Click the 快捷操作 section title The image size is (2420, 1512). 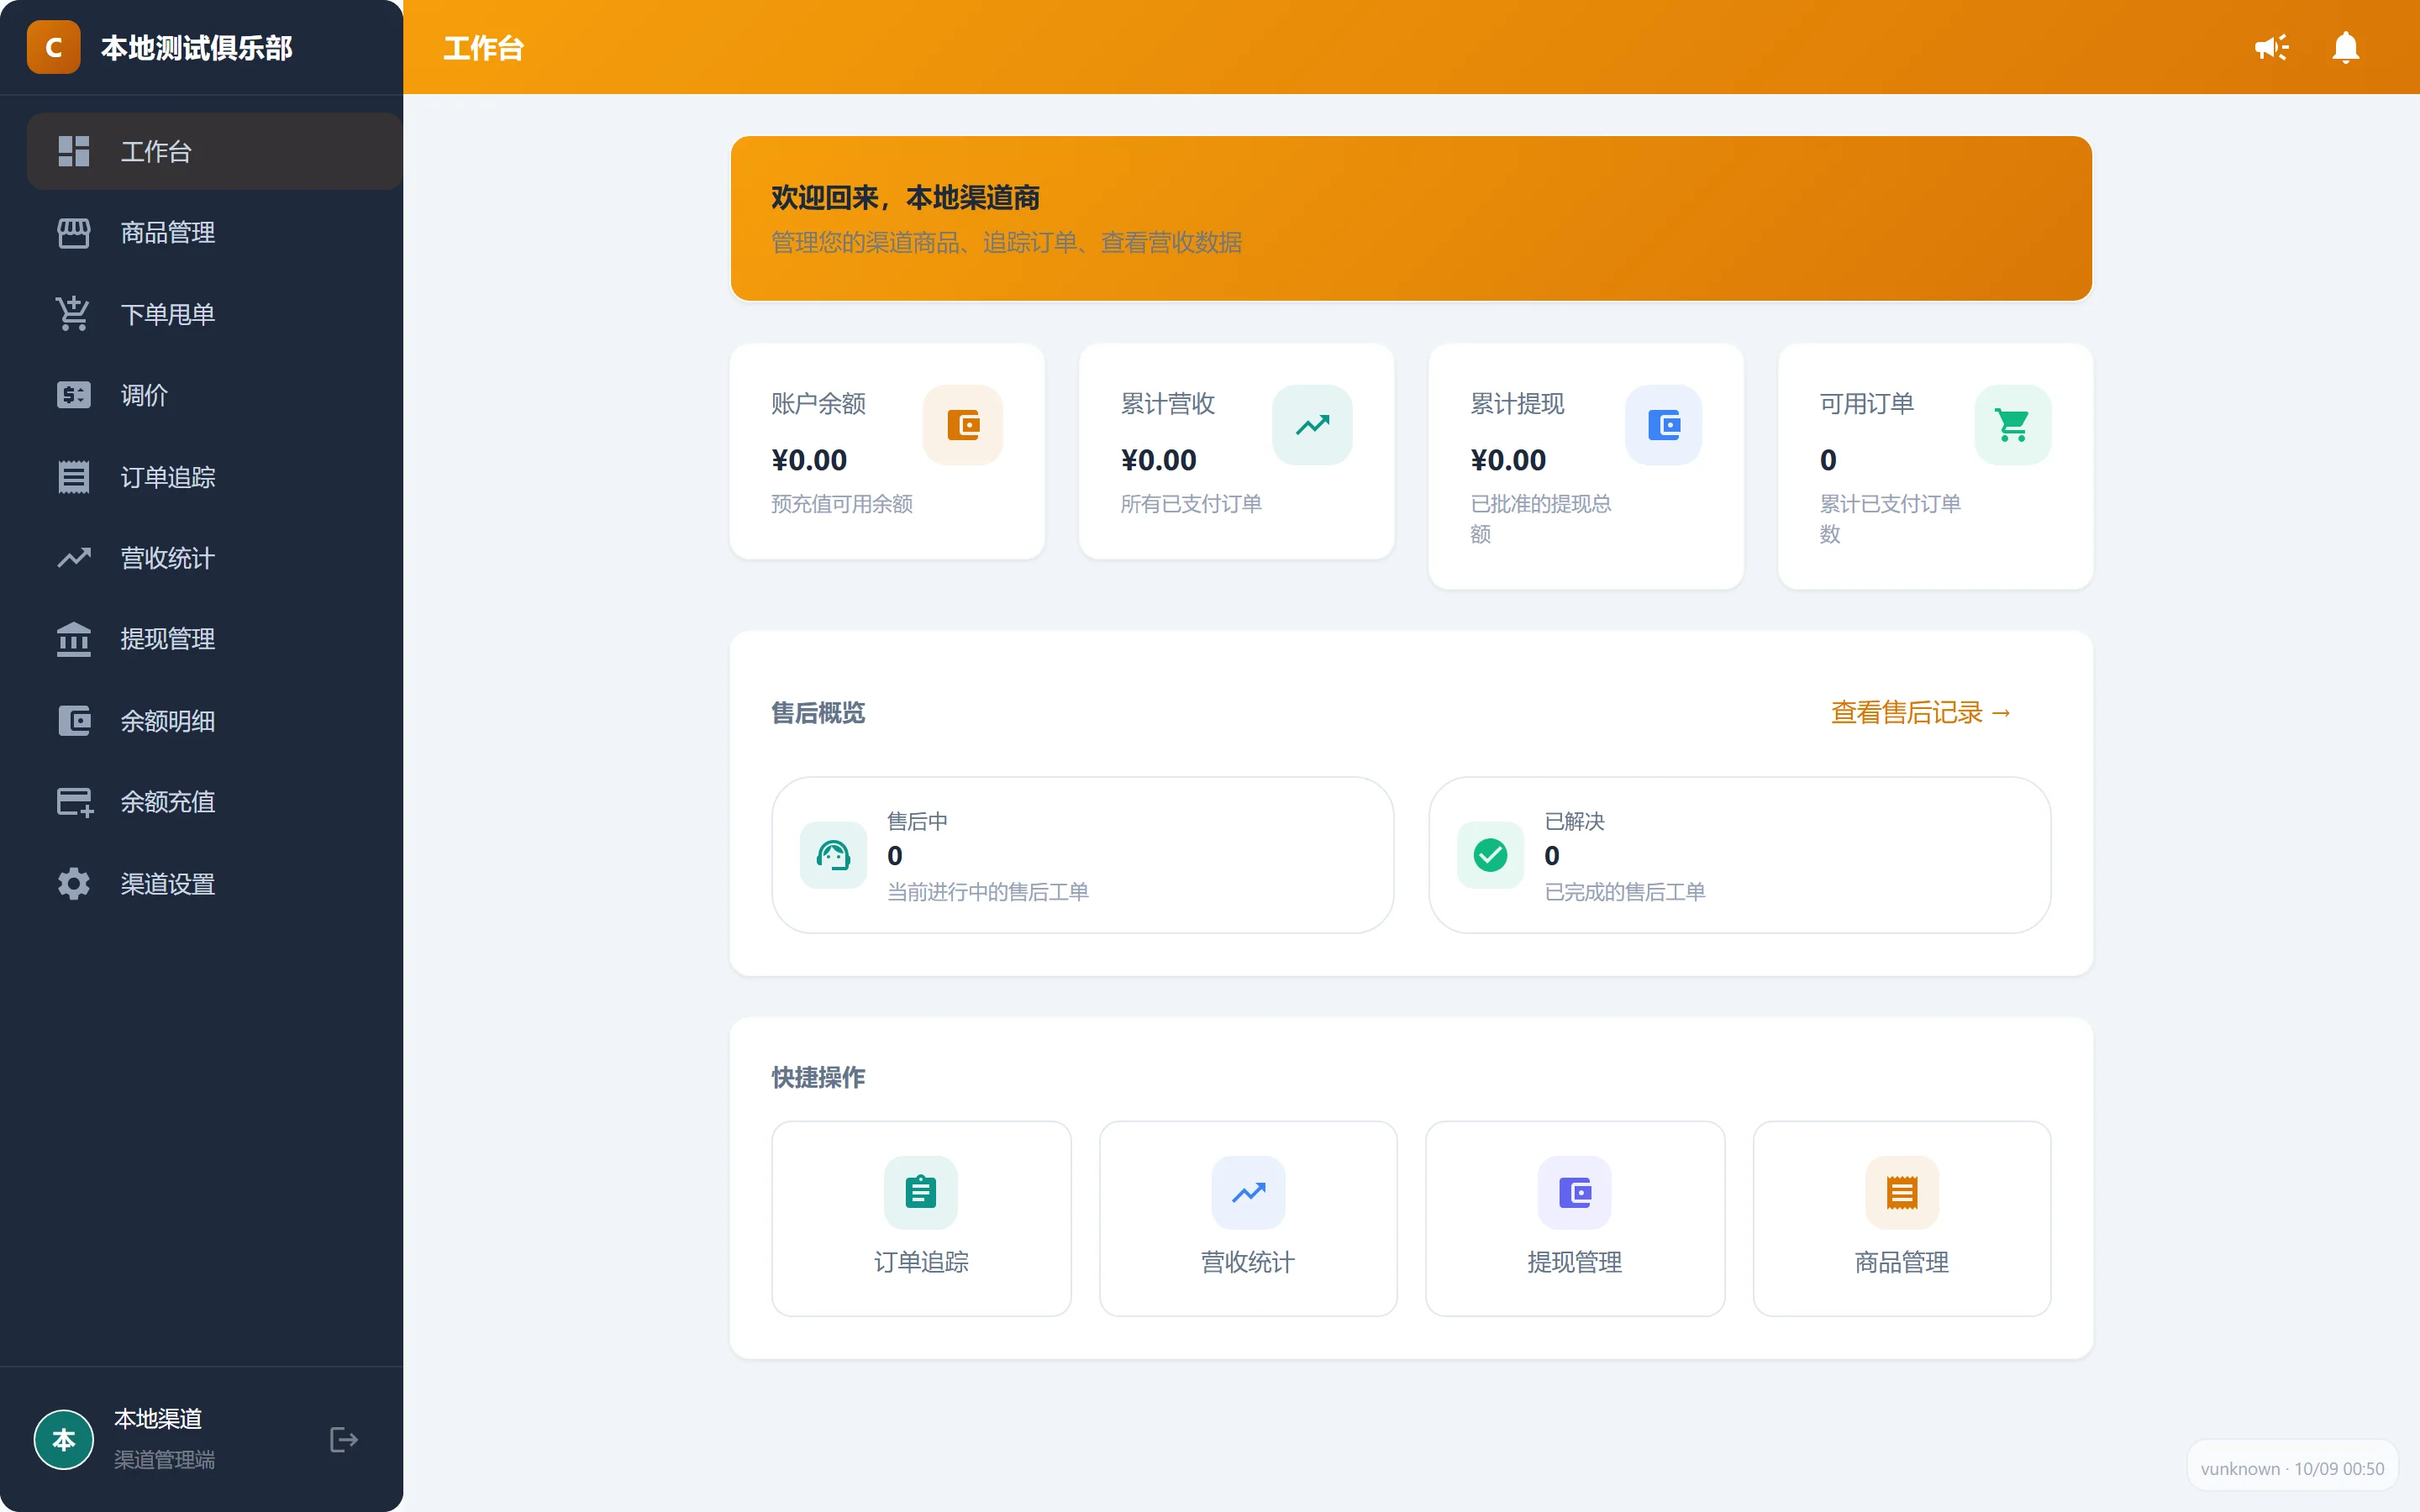pyautogui.click(x=818, y=1077)
